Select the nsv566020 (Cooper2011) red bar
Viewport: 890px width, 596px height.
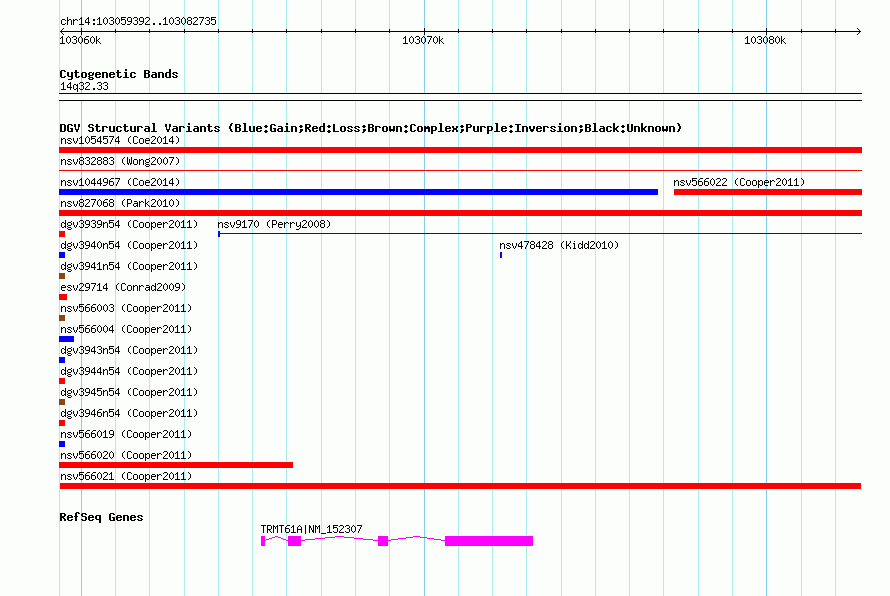pyautogui.click(x=176, y=465)
